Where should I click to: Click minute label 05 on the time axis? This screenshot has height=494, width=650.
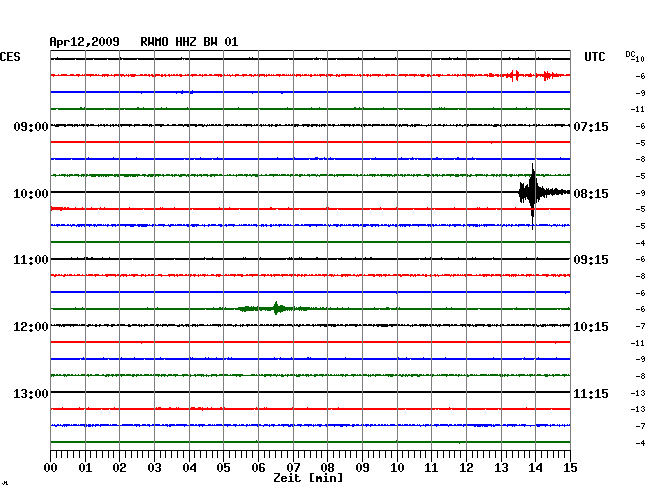click(x=223, y=468)
